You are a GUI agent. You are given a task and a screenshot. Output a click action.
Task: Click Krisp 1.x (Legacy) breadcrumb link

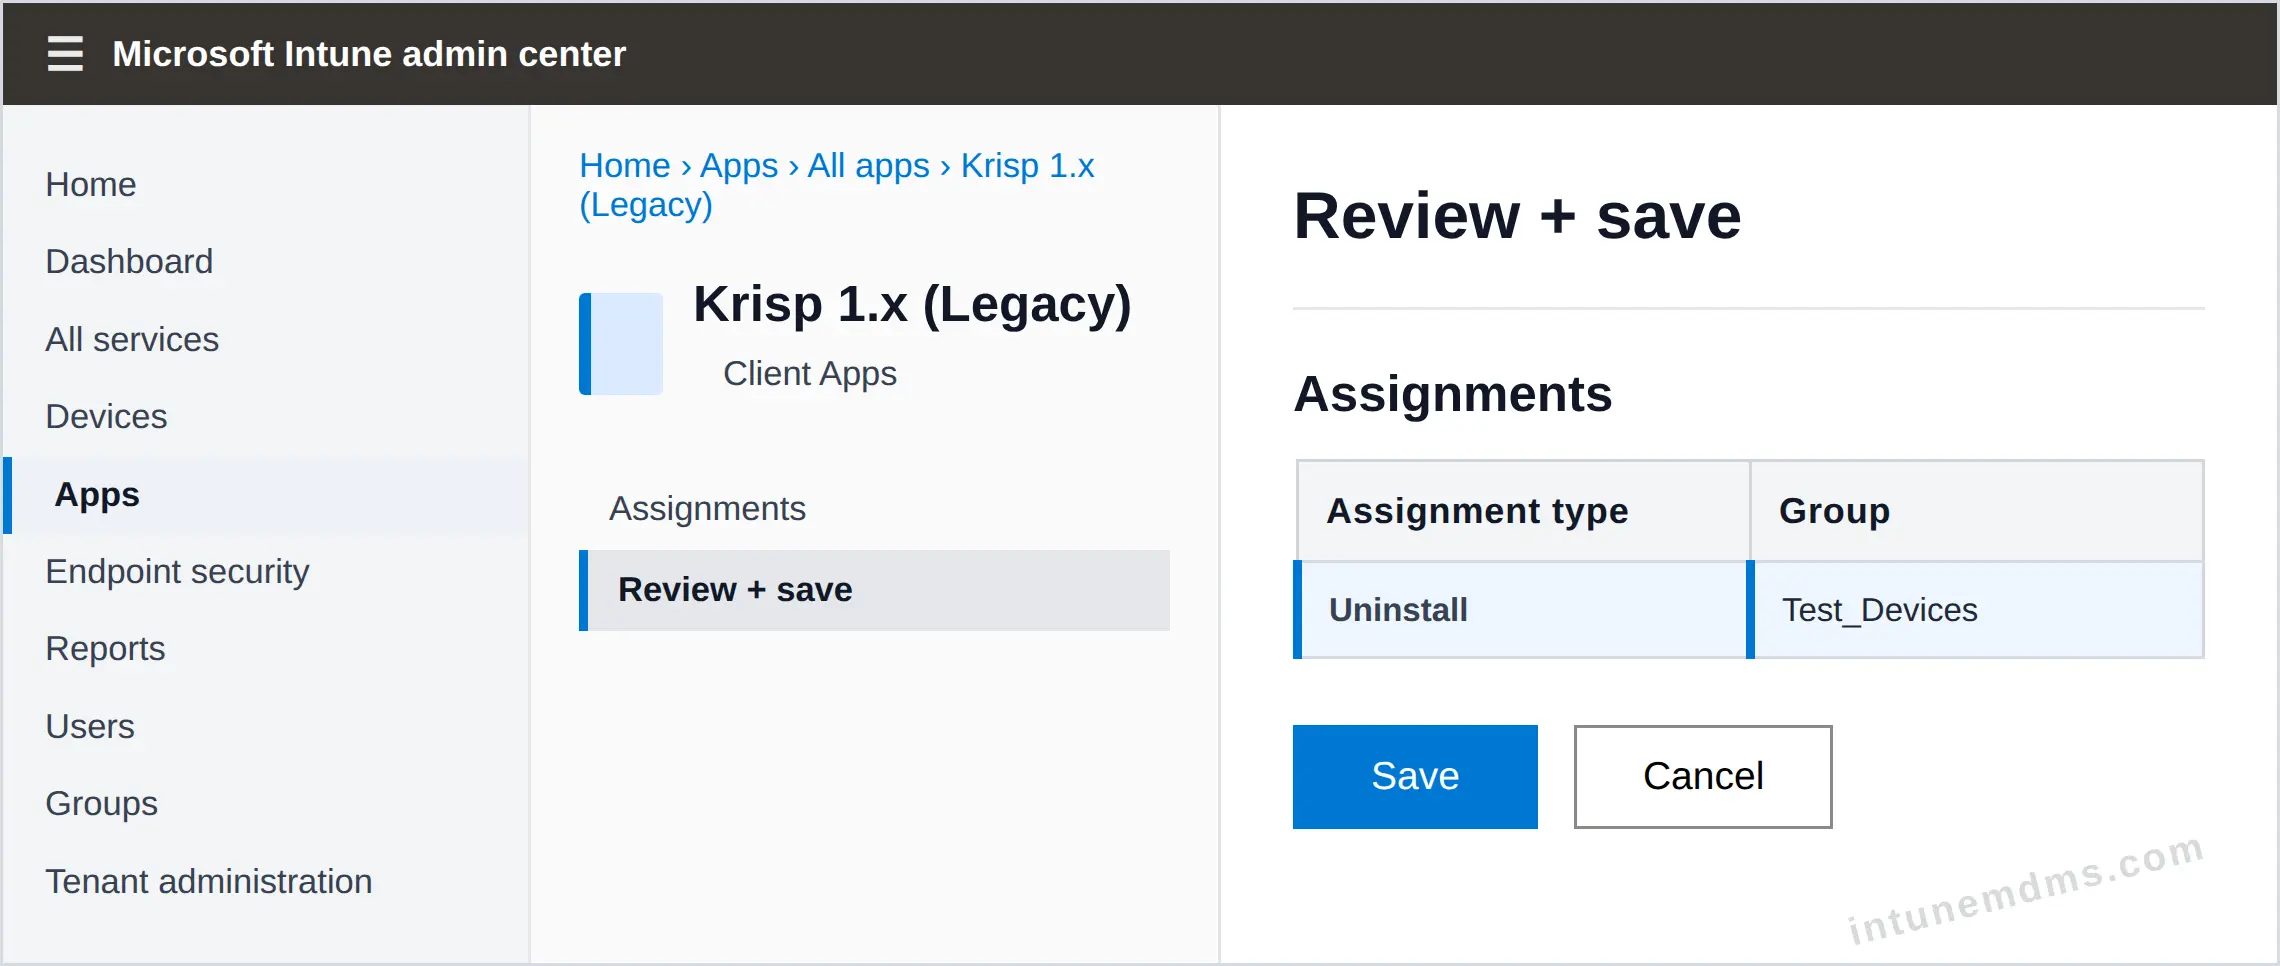837,185
